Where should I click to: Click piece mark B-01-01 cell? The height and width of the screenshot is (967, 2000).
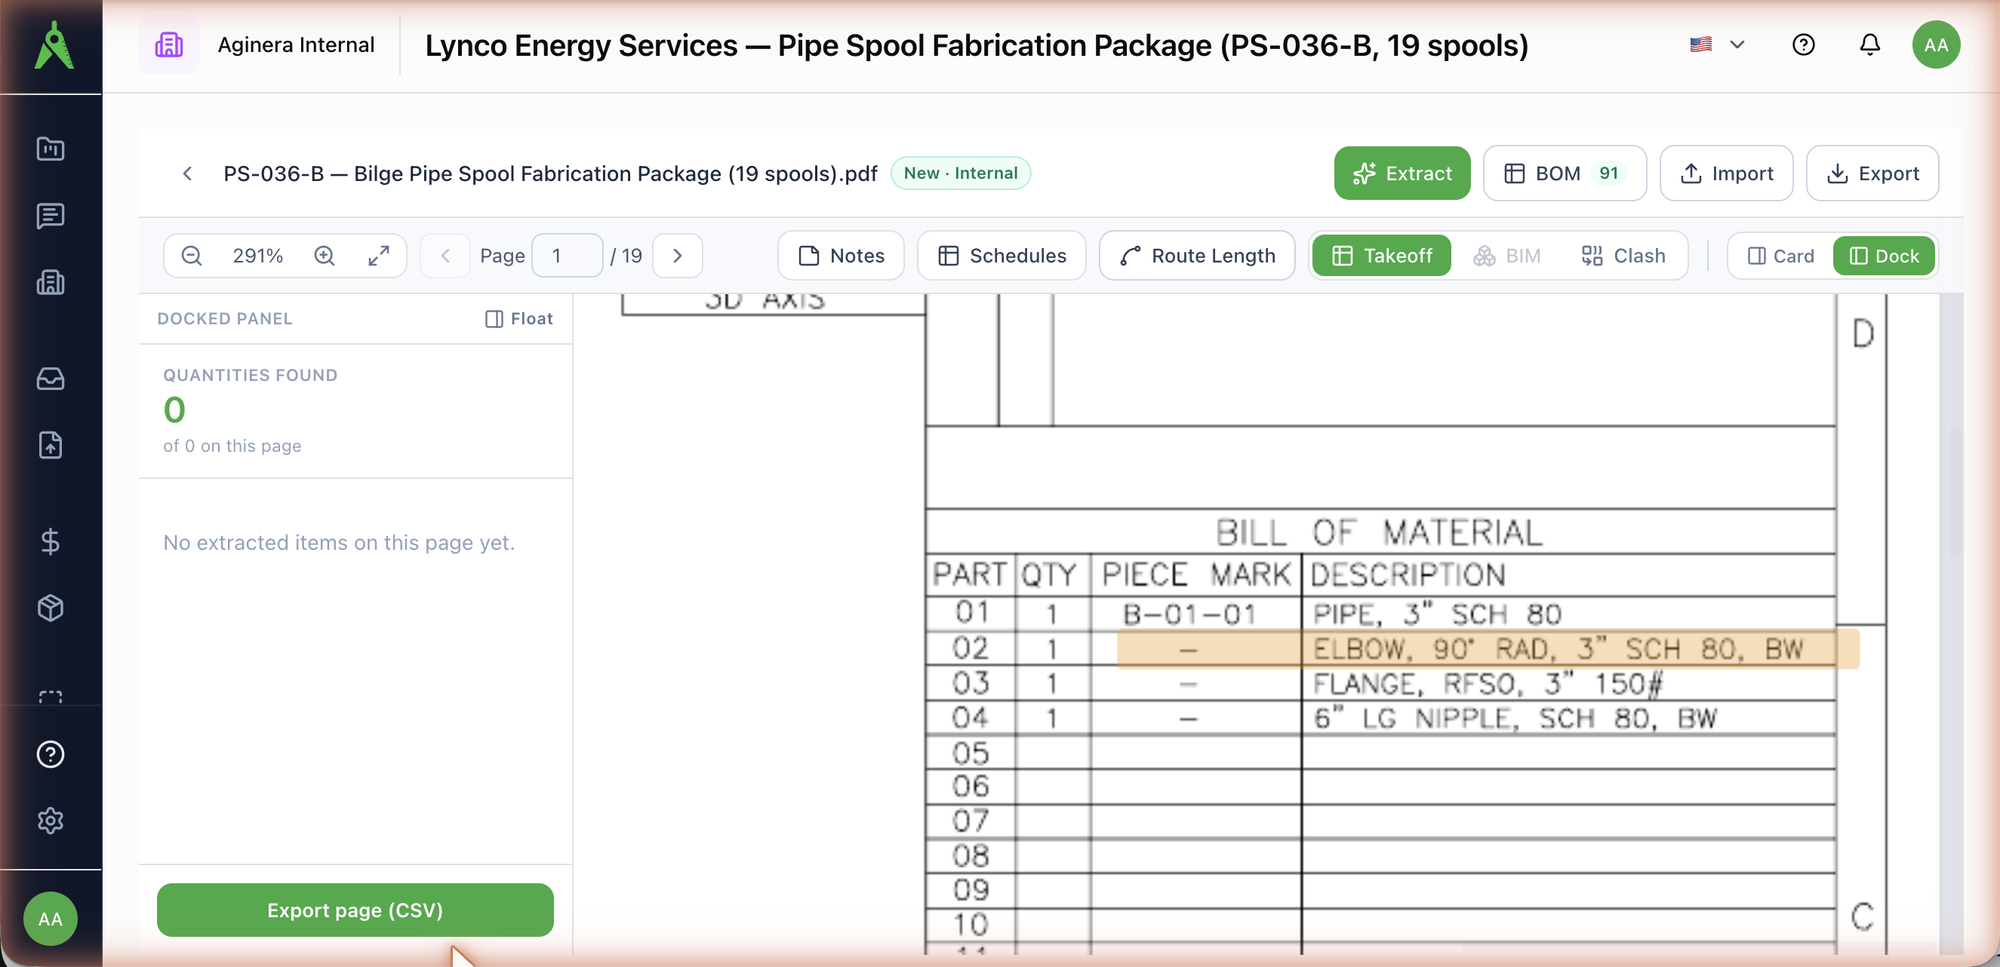[1190, 614]
